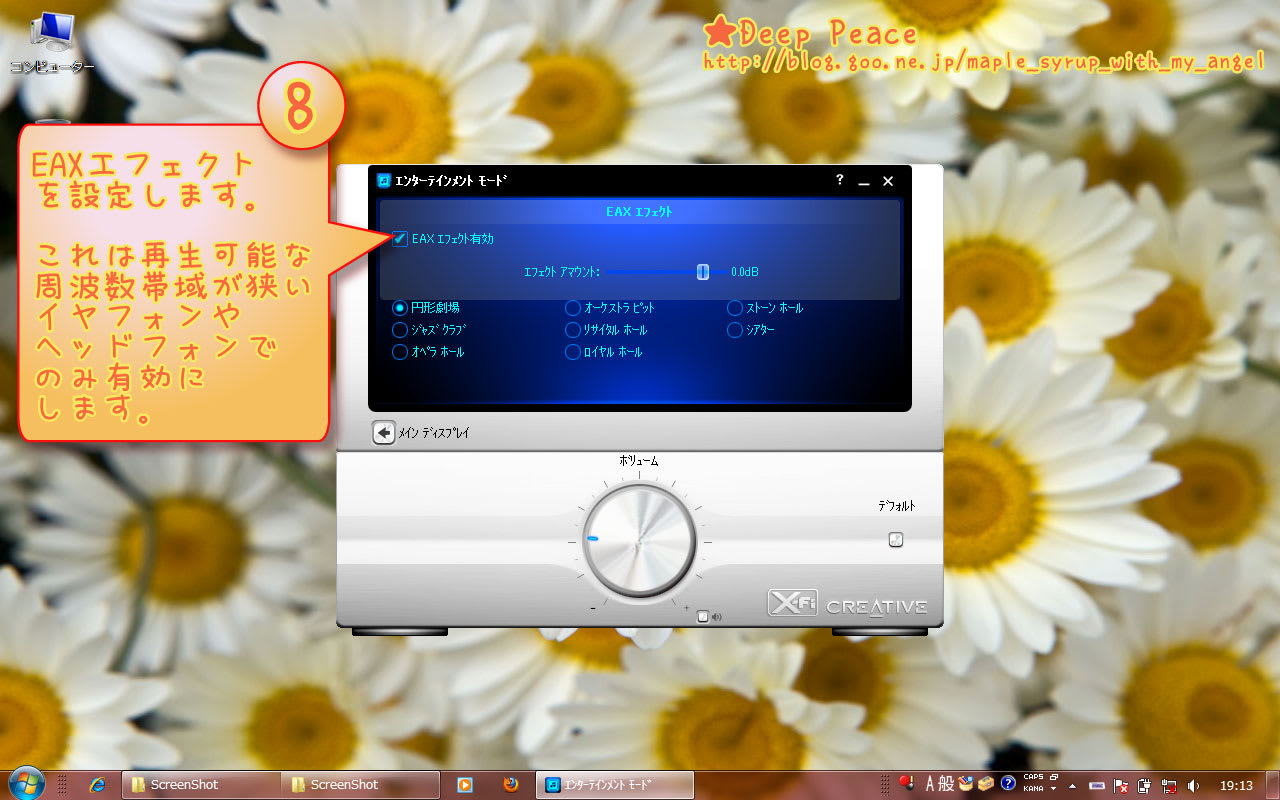Restore the language bar via the small window icon
The width and height of the screenshot is (1280, 800).
[x=1054, y=777]
